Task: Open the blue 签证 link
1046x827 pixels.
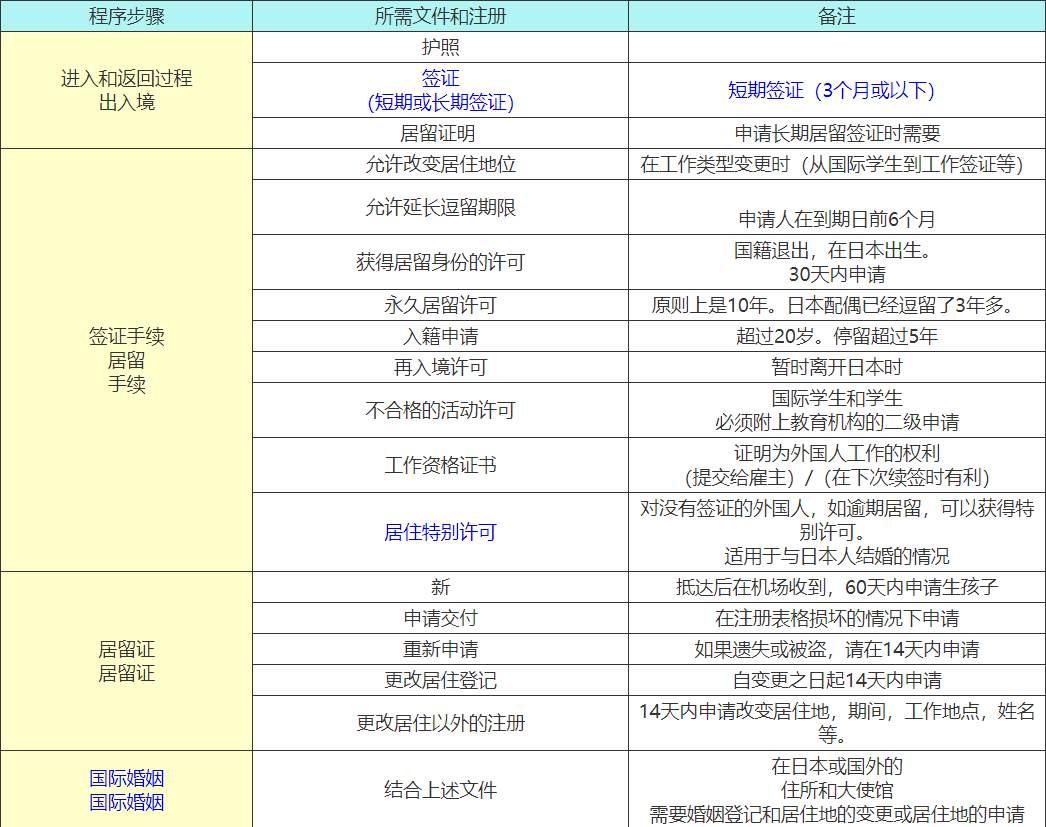Action: pyautogui.click(x=440, y=78)
